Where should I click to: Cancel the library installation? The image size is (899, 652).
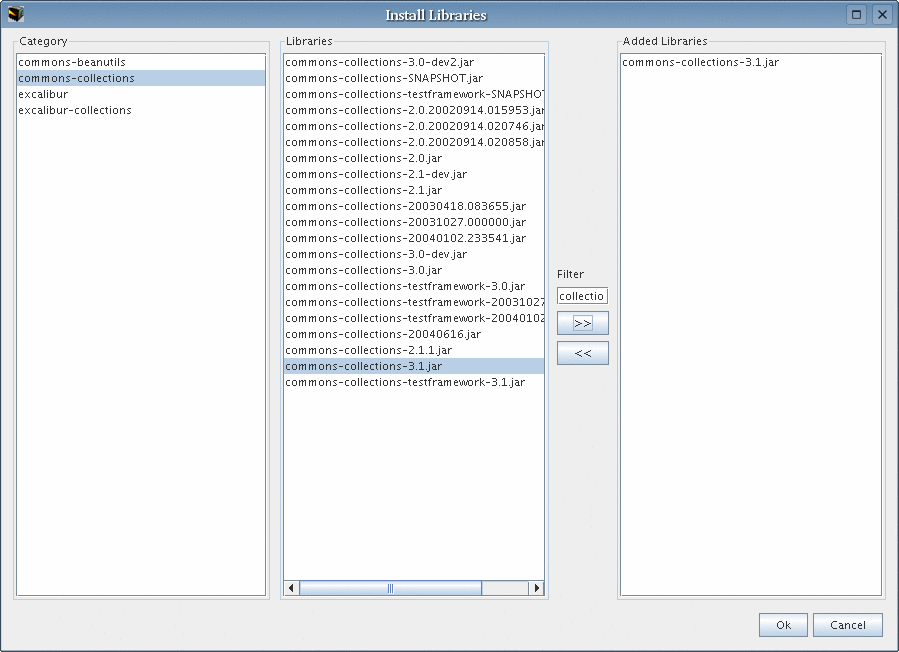point(847,625)
